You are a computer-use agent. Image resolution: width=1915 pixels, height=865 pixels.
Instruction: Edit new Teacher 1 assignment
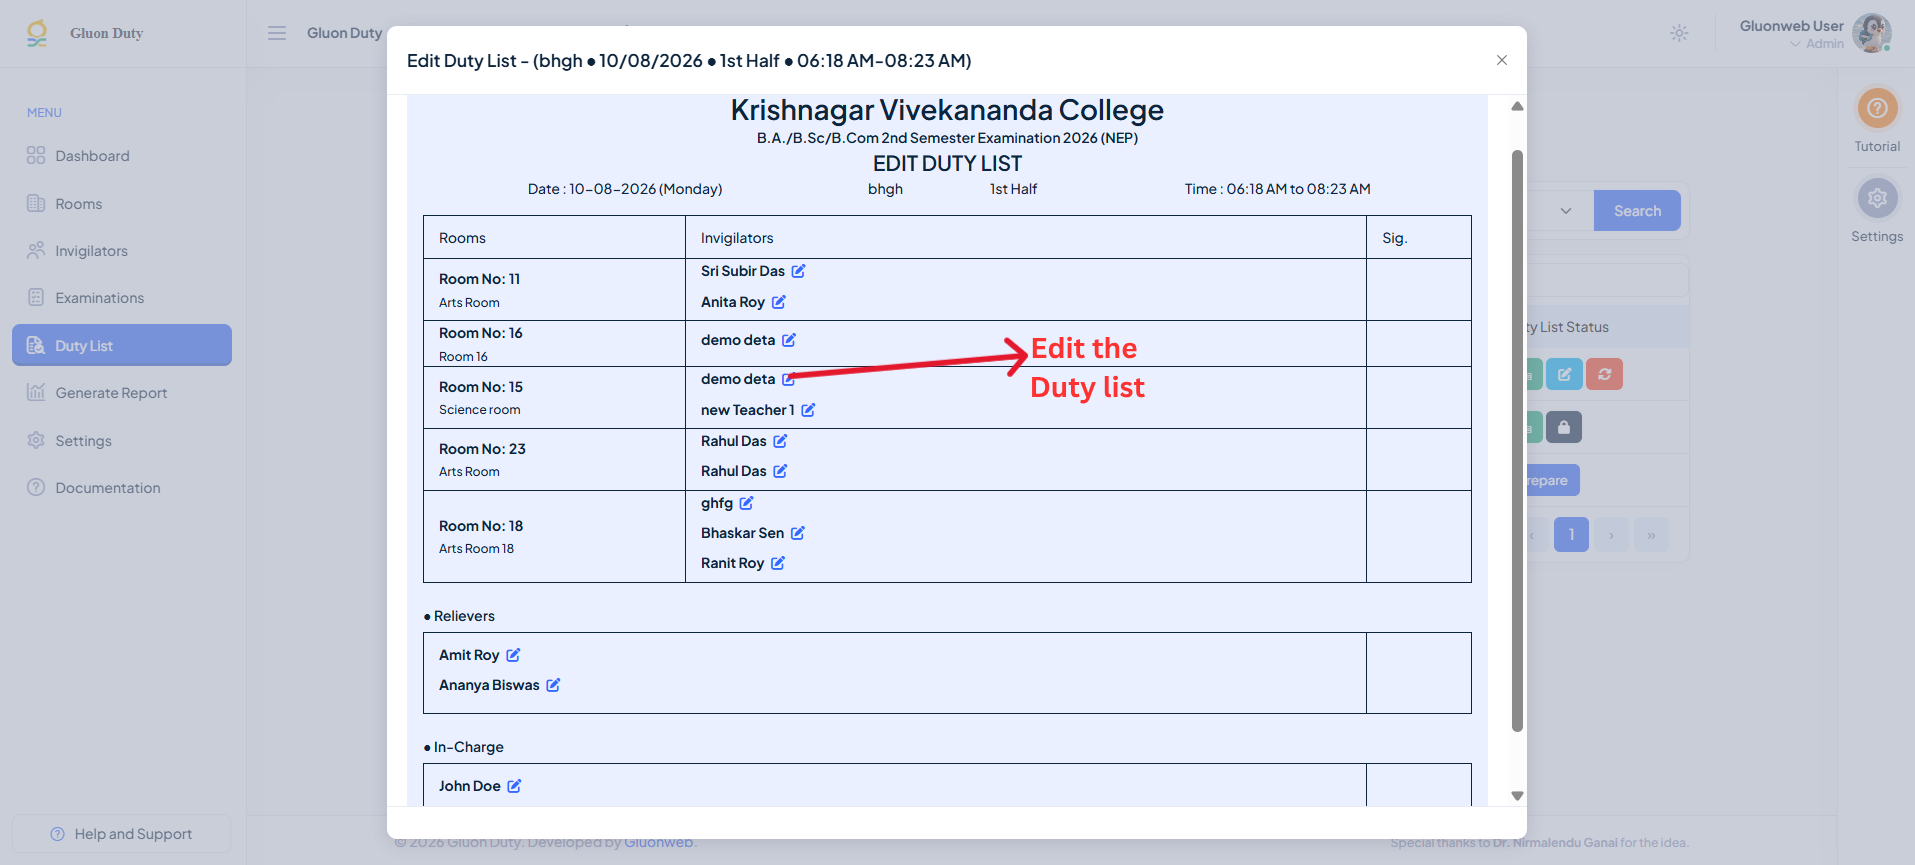tap(808, 410)
